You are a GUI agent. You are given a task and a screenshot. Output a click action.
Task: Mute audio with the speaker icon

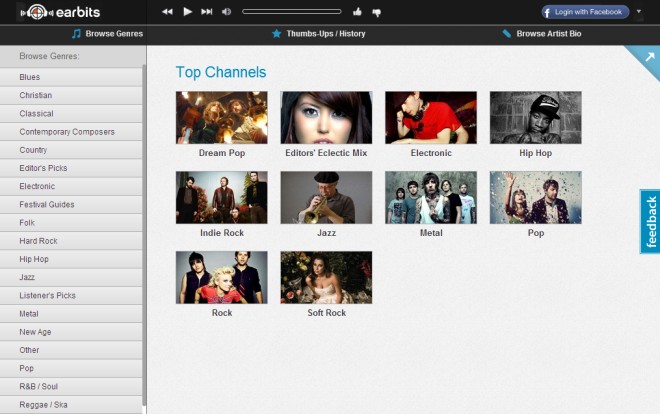(x=226, y=12)
